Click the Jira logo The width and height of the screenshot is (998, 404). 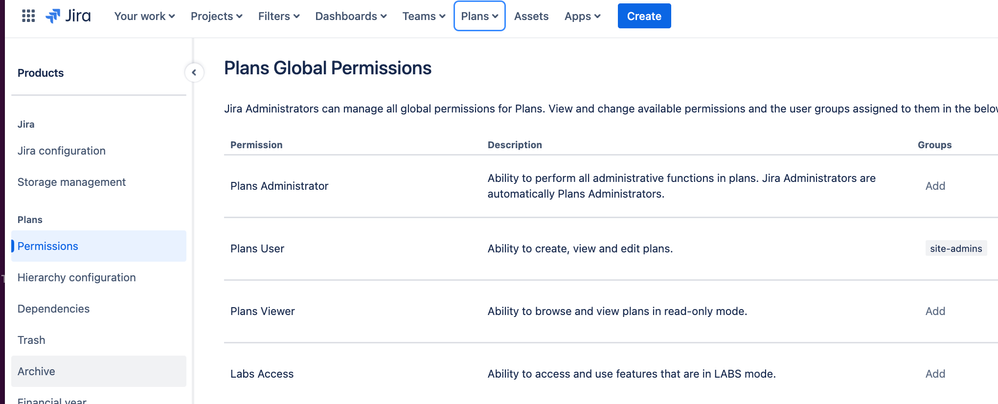68,16
